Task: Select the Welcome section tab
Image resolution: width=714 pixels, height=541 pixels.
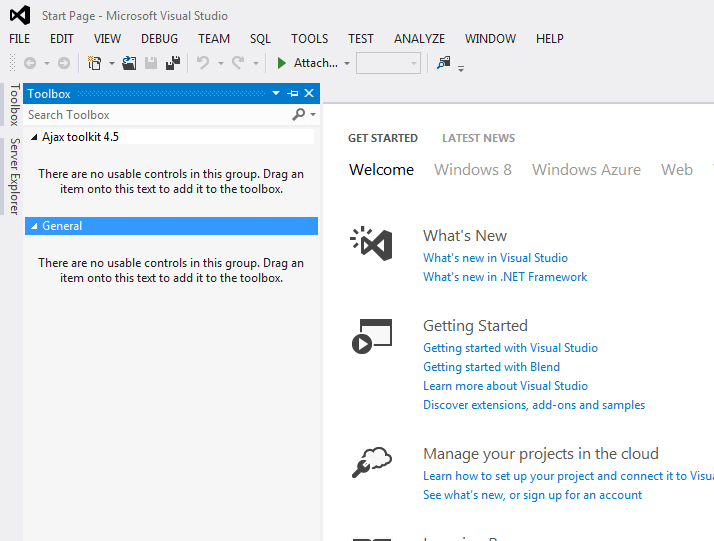Action: coord(382,169)
